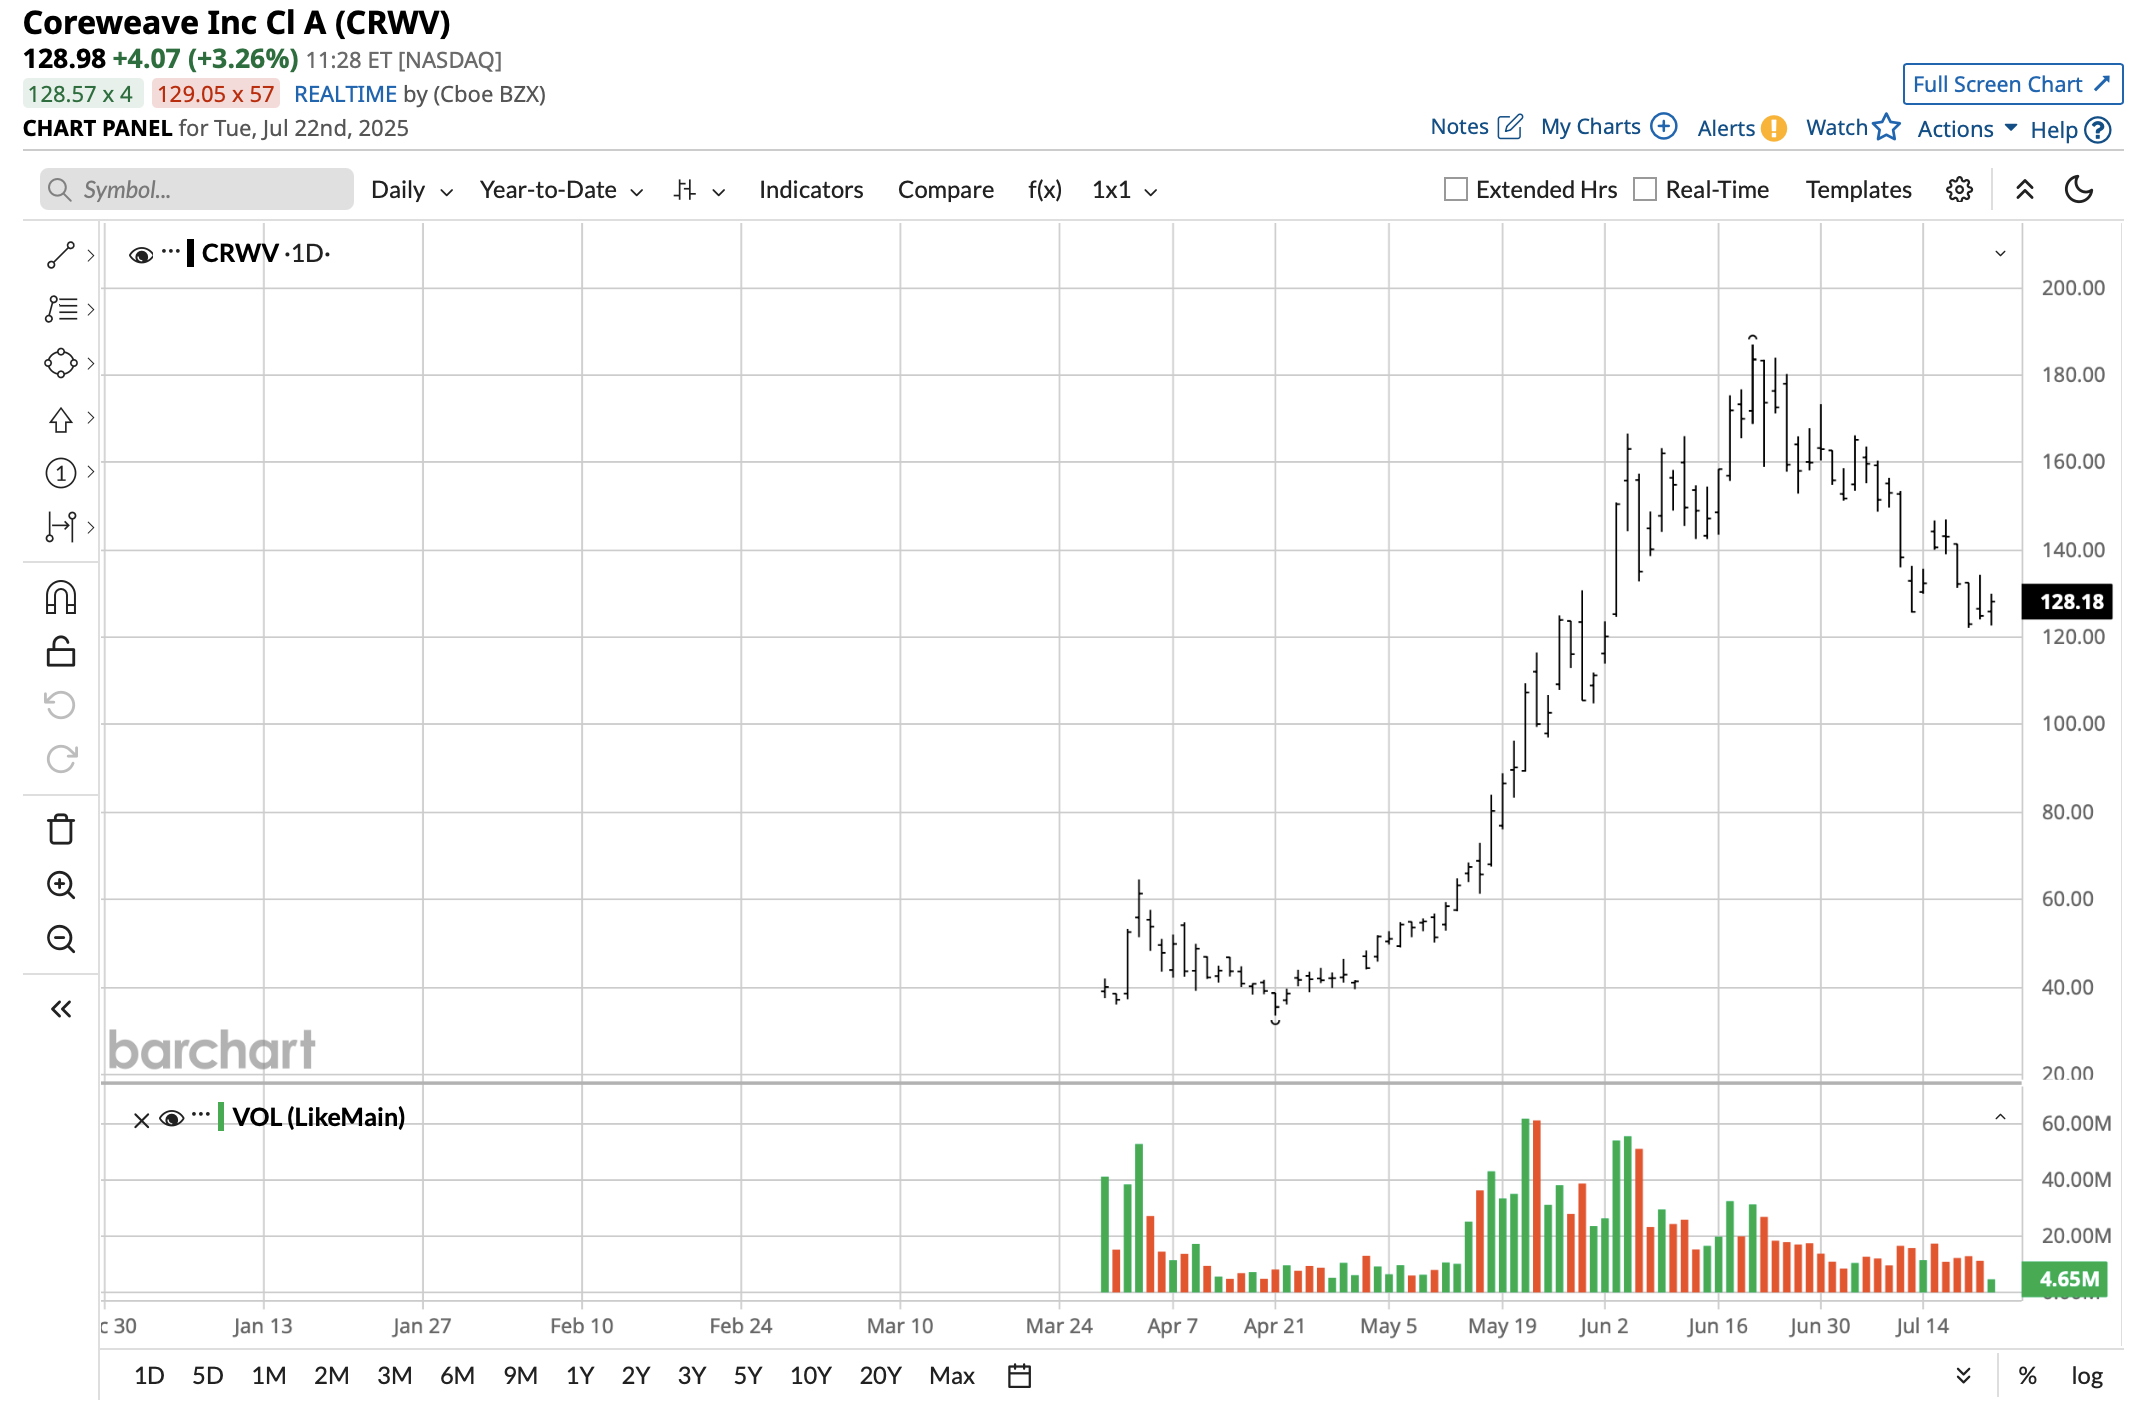Set range to 6M
Screen dimensions: 2138x1408
(457, 1376)
